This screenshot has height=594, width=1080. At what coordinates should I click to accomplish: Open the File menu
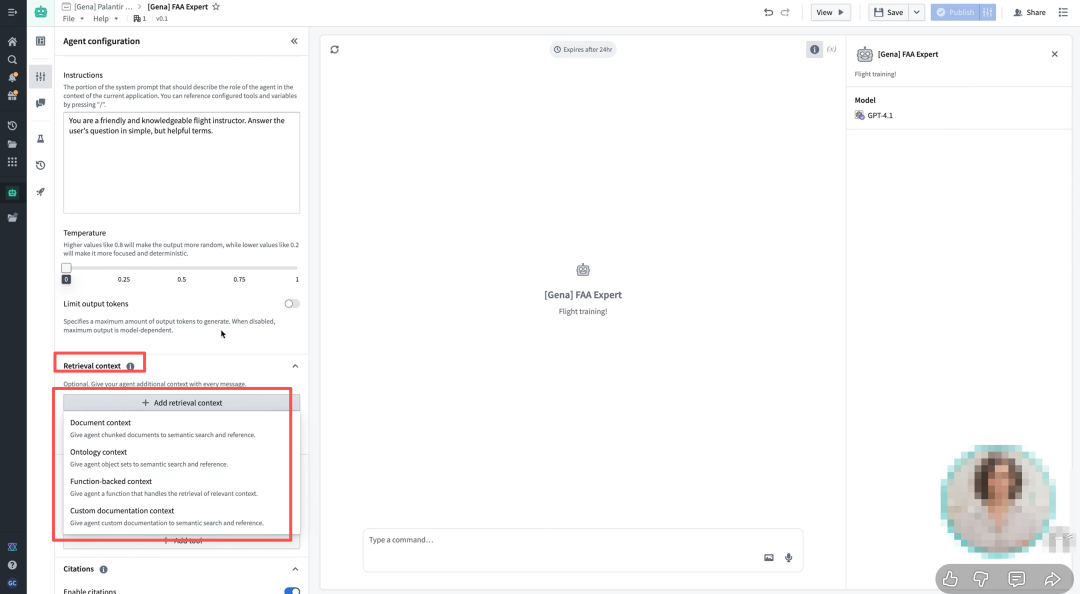point(72,19)
